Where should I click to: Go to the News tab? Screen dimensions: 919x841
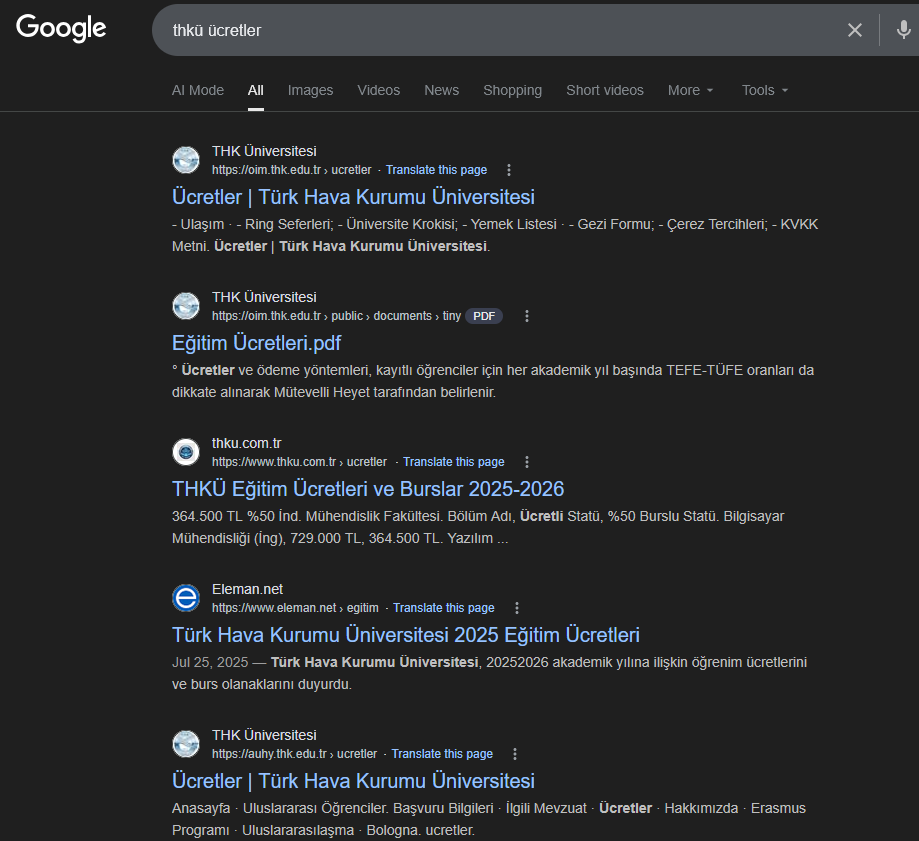click(441, 90)
